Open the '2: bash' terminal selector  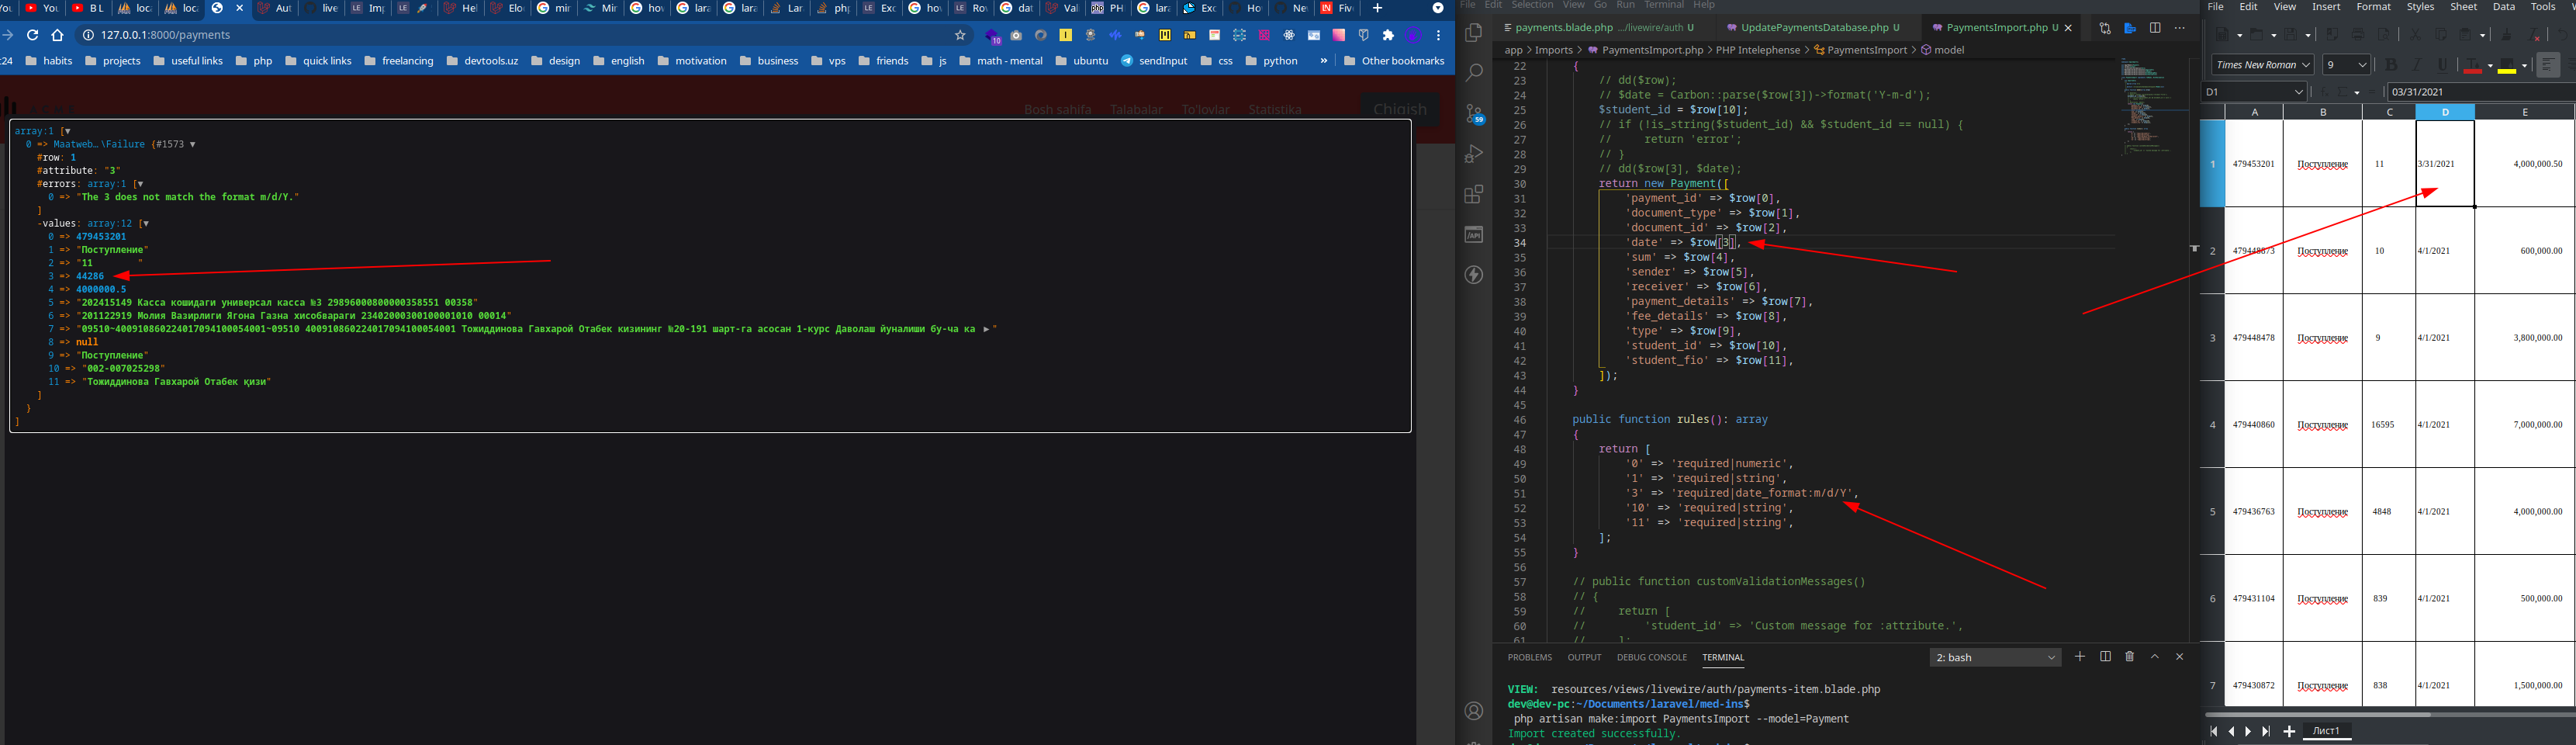1995,657
